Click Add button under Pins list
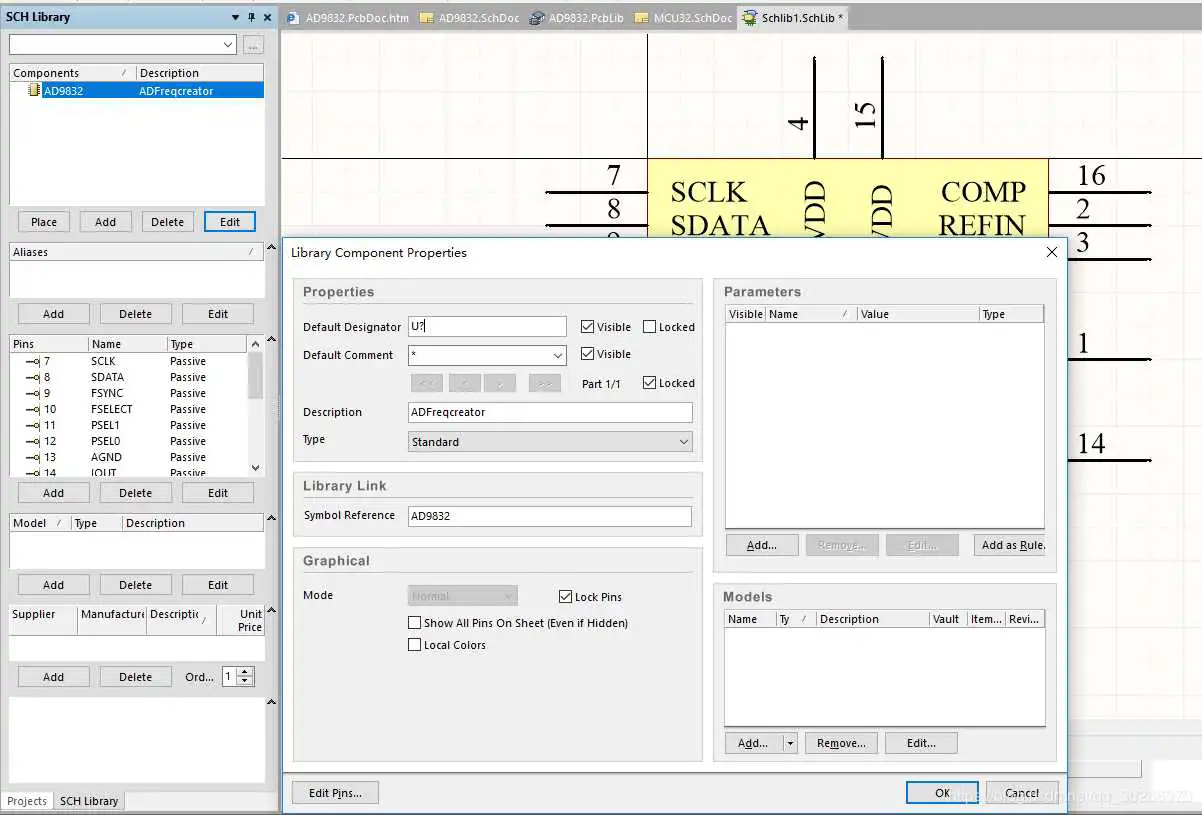The width and height of the screenshot is (1202, 815). point(53,493)
